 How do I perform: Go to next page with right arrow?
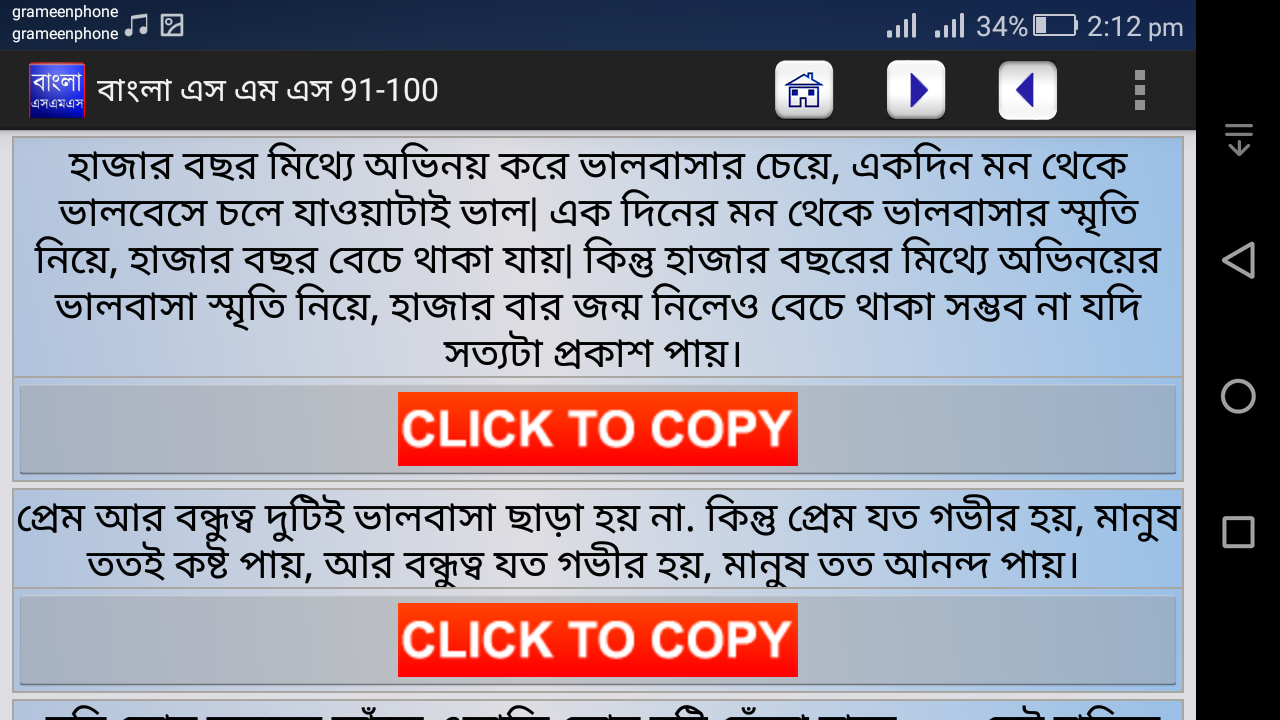(916, 90)
